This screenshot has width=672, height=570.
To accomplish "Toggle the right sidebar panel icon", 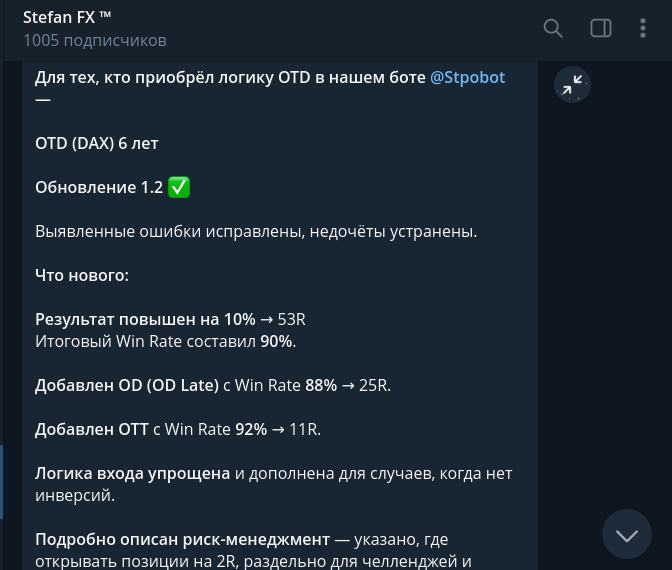I will coord(601,28).
